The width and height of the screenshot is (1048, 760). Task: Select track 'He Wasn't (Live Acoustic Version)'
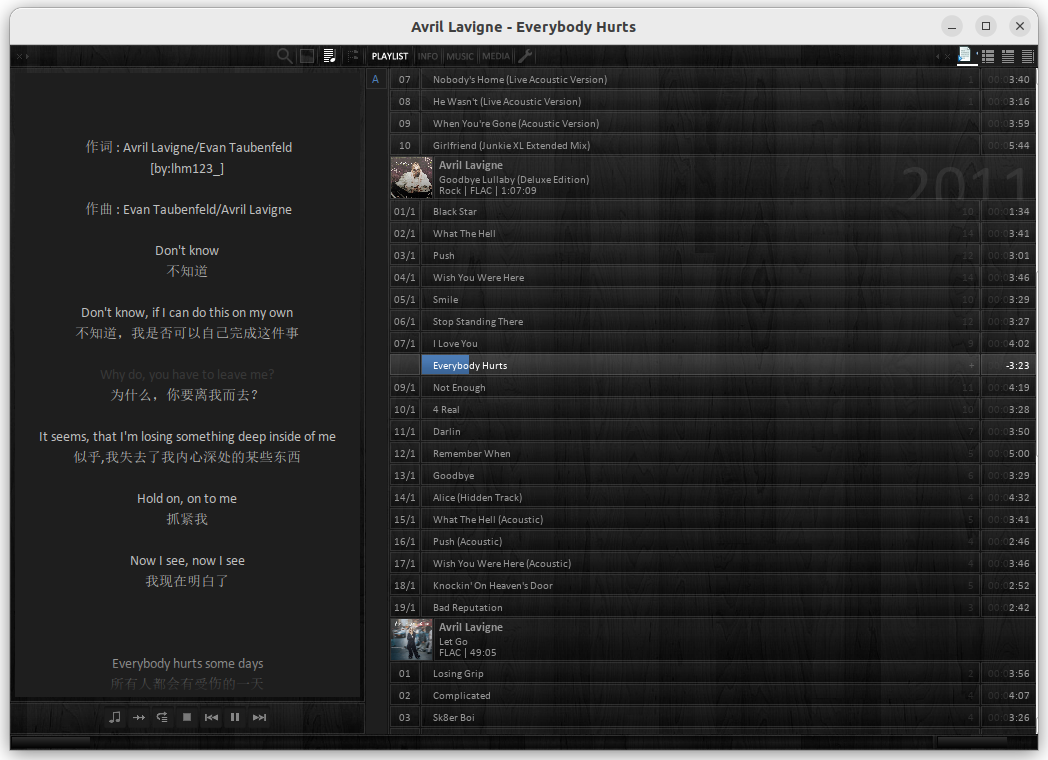(712, 102)
